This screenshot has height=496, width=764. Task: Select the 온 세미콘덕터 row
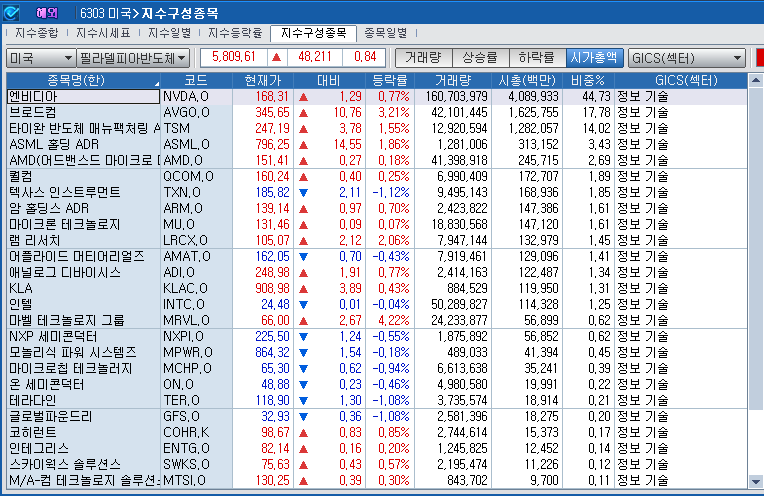coord(377,384)
